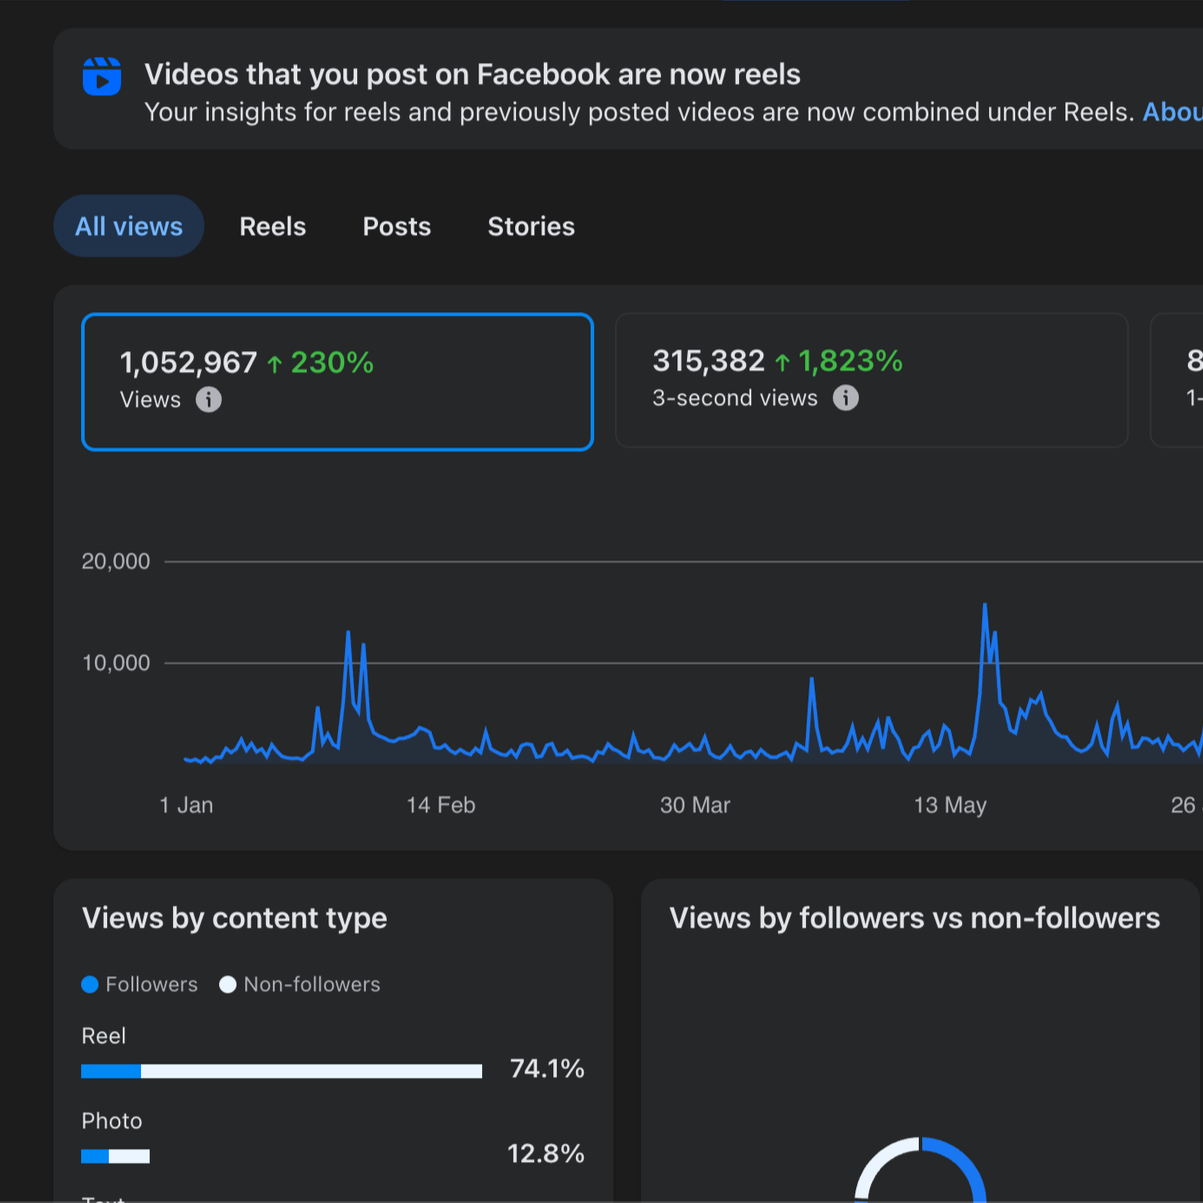Click the Reel 74.1% progress bar
This screenshot has height=1203, width=1203.
(282, 1071)
